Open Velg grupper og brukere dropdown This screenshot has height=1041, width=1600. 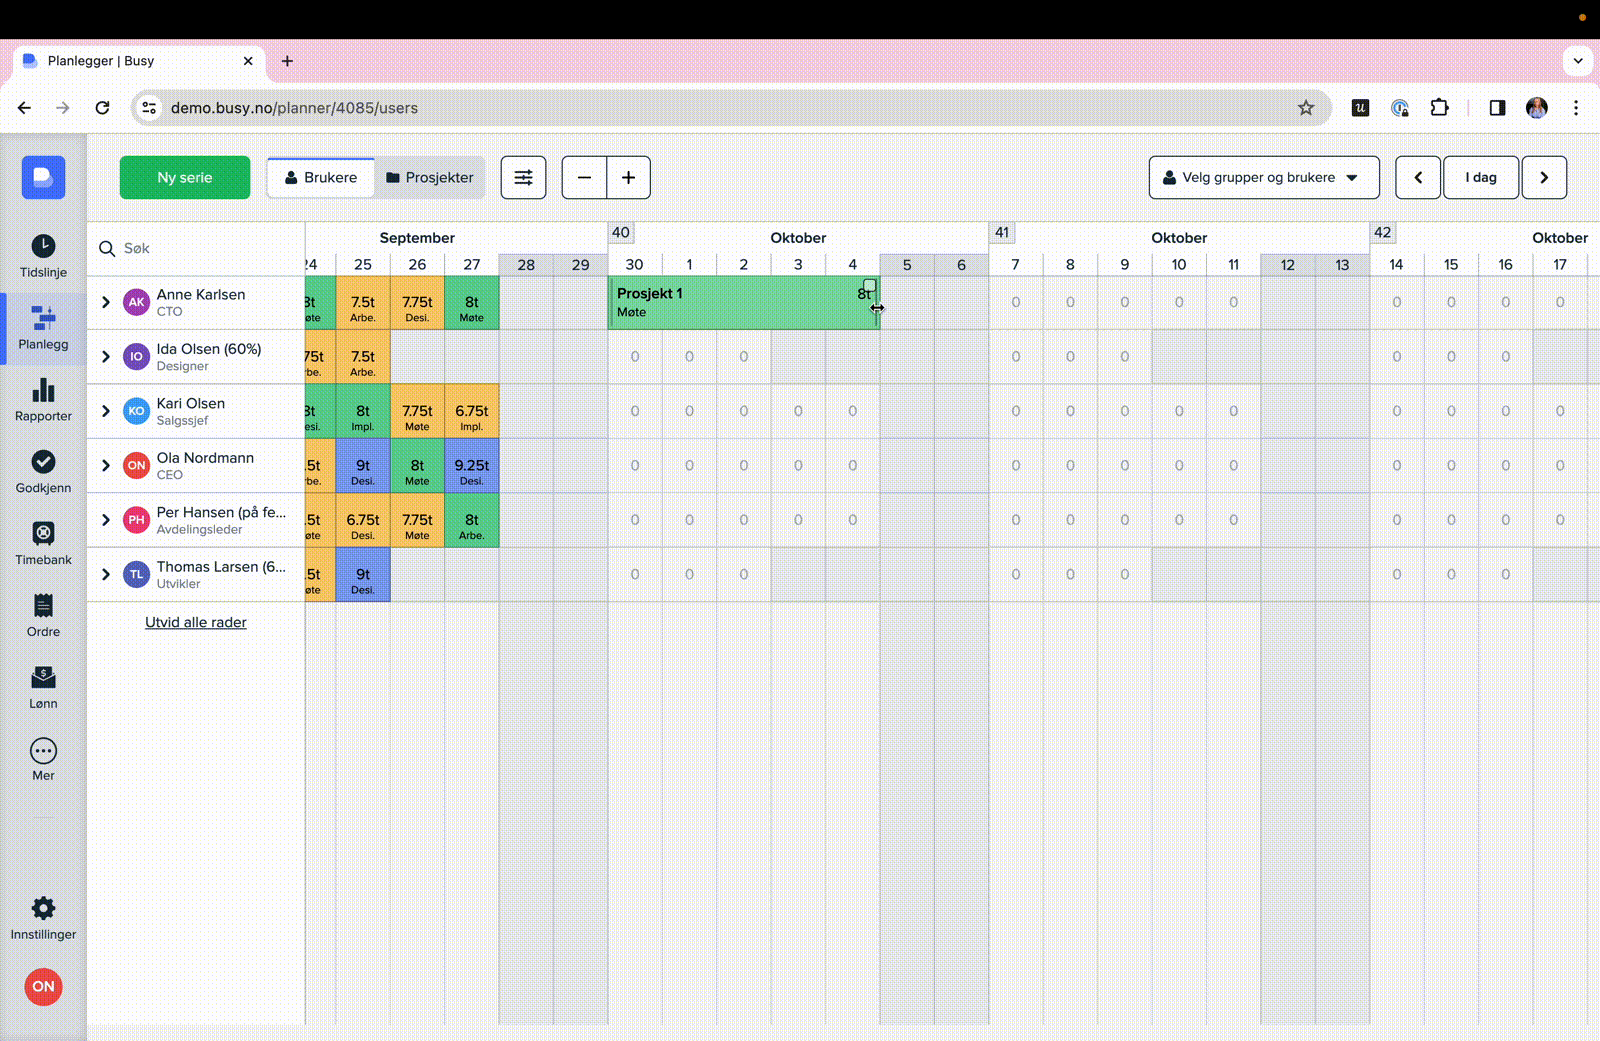(1263, 178)
